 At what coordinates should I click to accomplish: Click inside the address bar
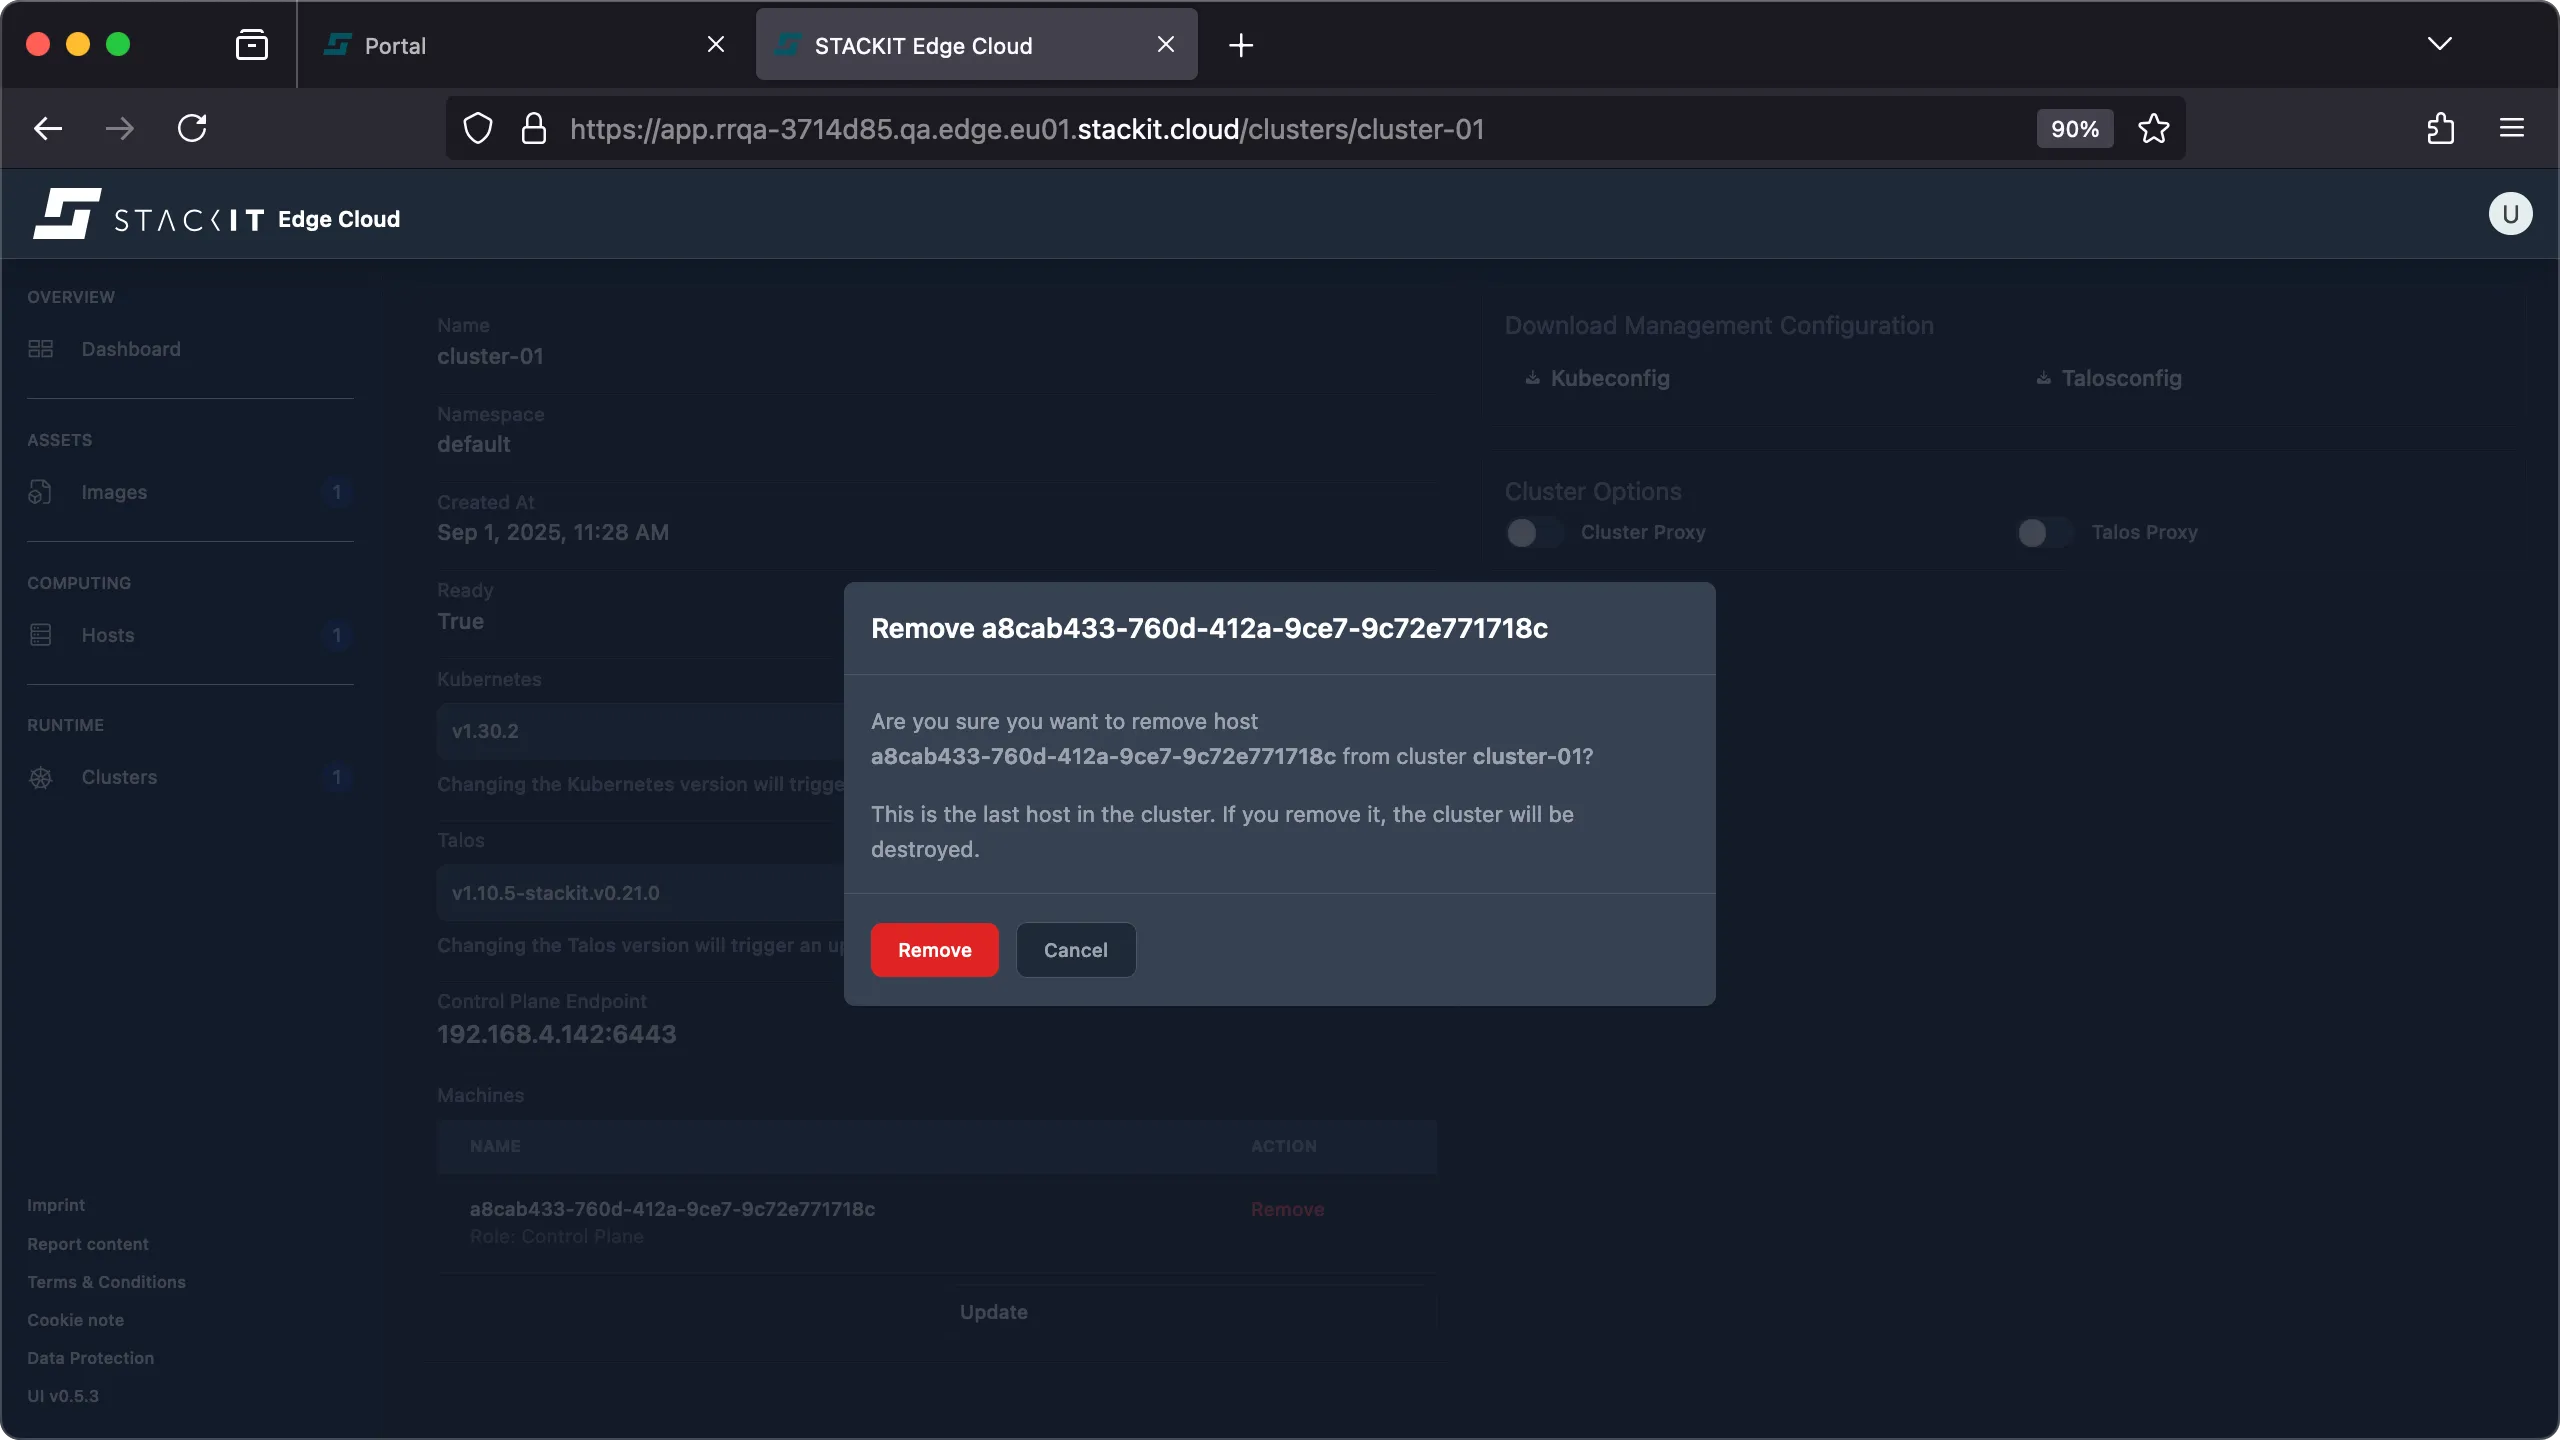pyautogui.click(x=1200, y=128)
